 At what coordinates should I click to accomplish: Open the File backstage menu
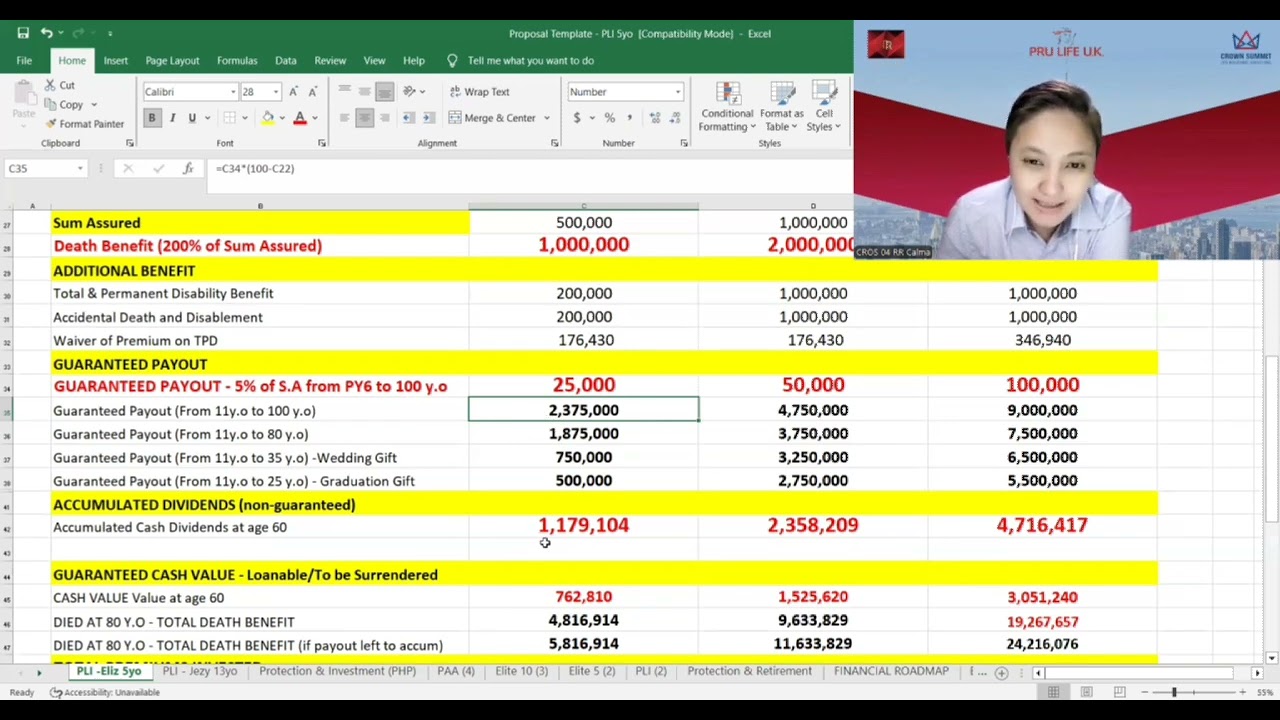[x=24, y=61]
